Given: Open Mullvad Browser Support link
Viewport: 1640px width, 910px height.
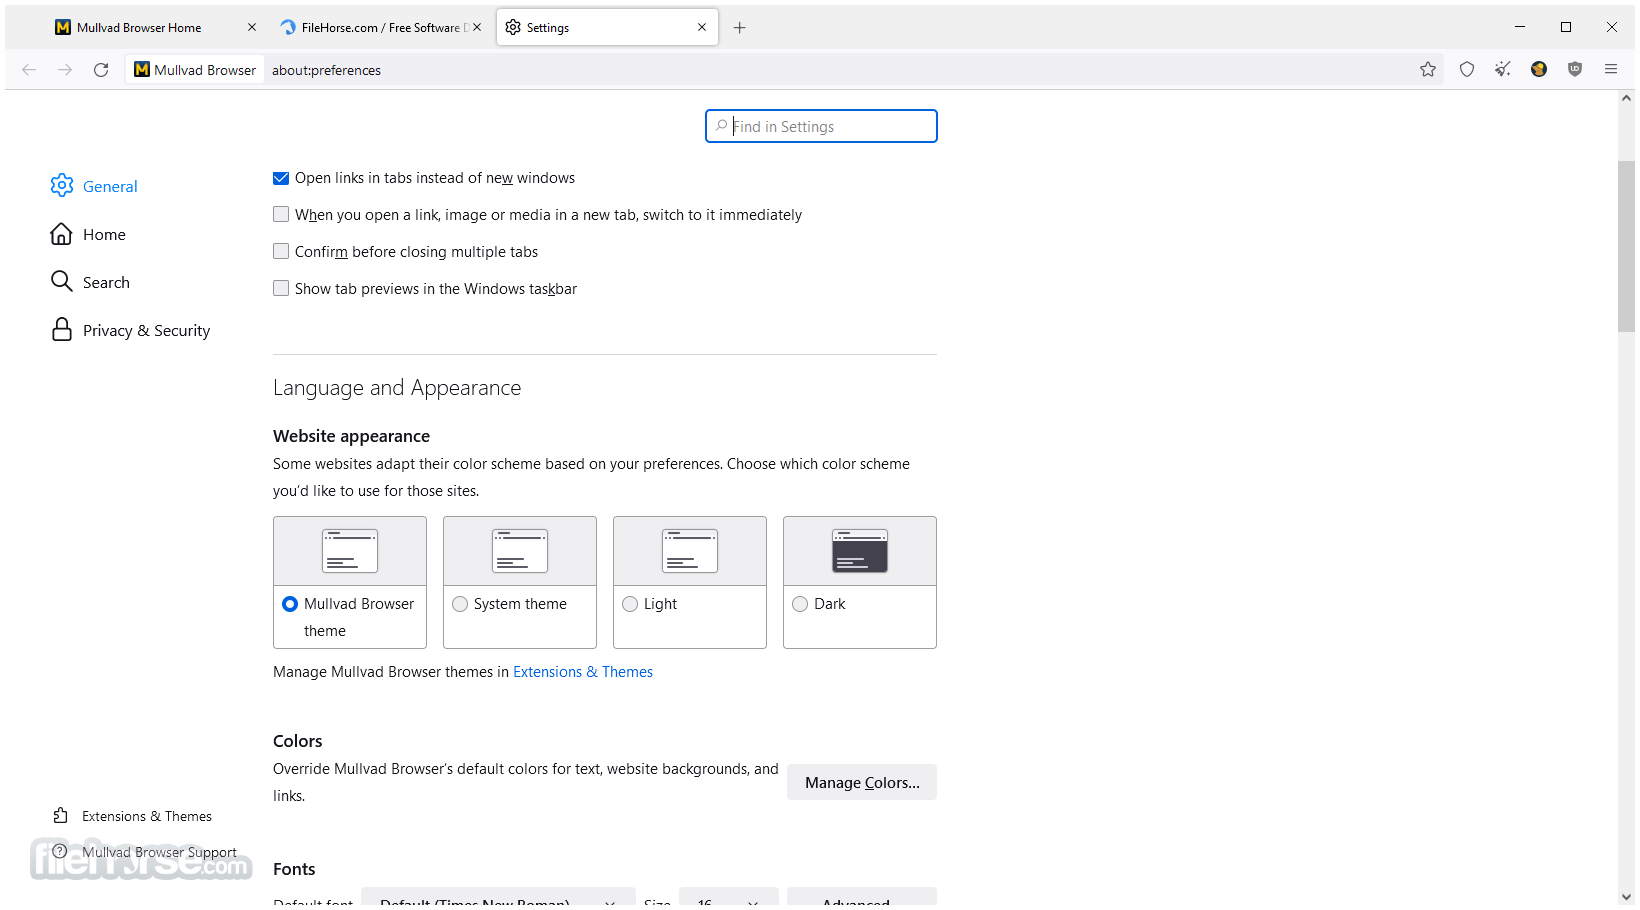Looking at the screenshot, I should click(146, 852).
